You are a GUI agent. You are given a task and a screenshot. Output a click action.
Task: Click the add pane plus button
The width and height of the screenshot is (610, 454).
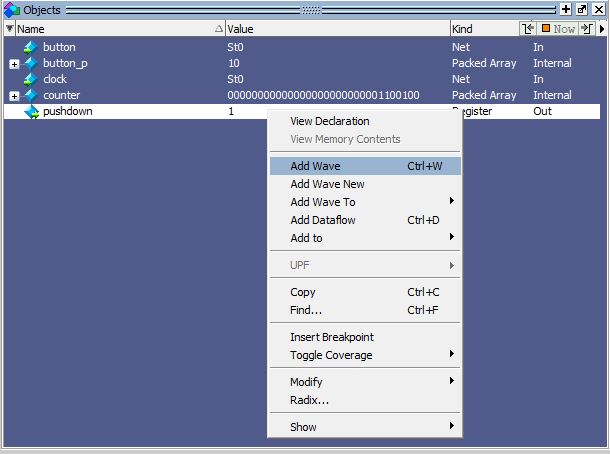click(566, 9)
